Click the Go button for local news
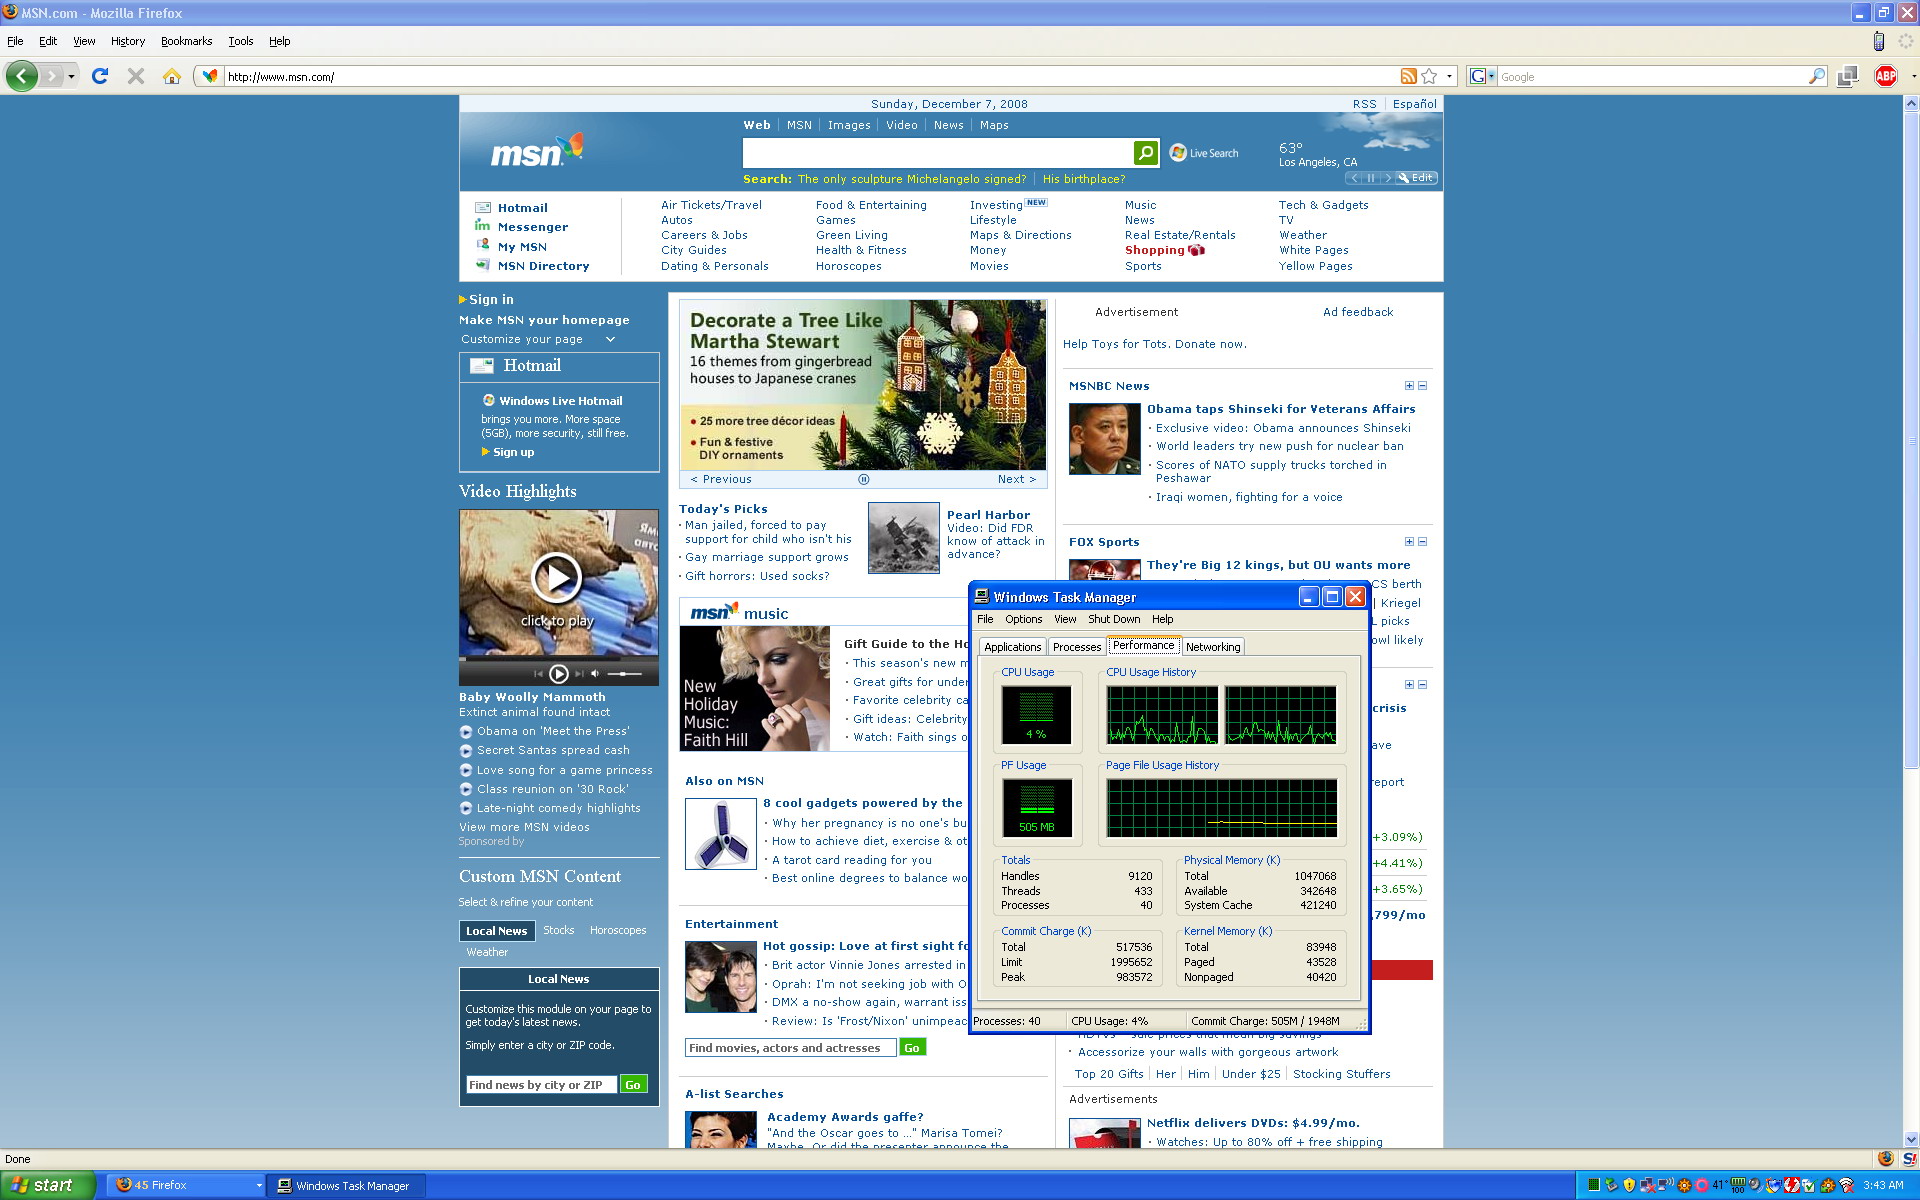Viewport: 1920px width, 1200px height. [633, 1085]
